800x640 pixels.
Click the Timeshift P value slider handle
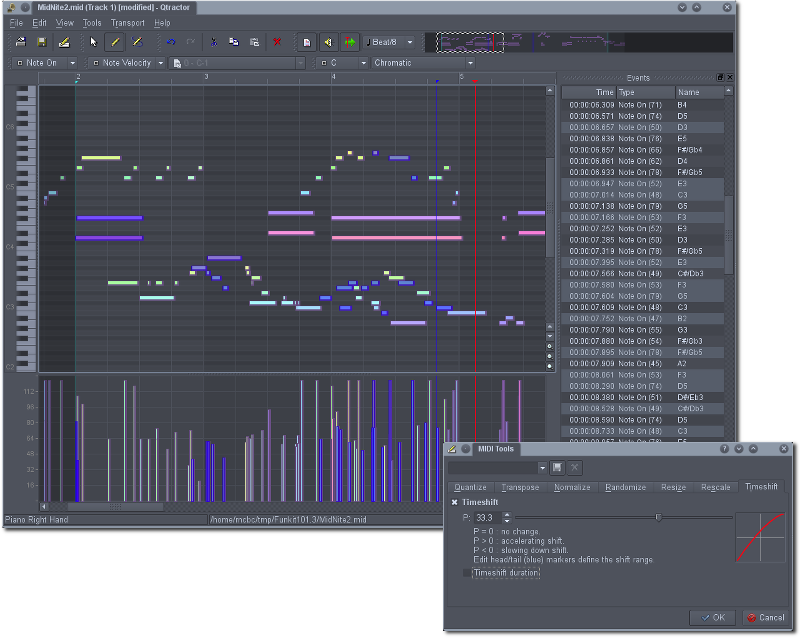658,517
